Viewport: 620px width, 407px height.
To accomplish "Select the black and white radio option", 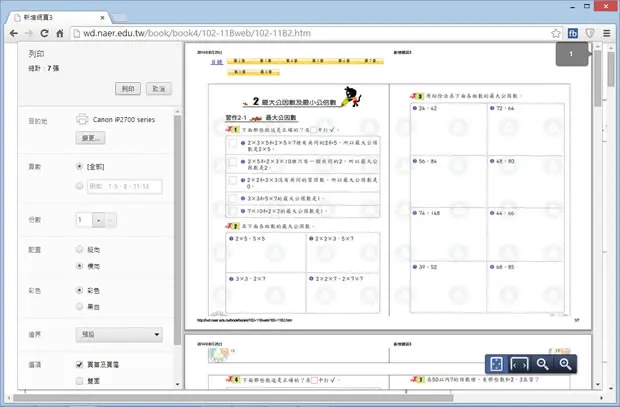I will (79, 306).
